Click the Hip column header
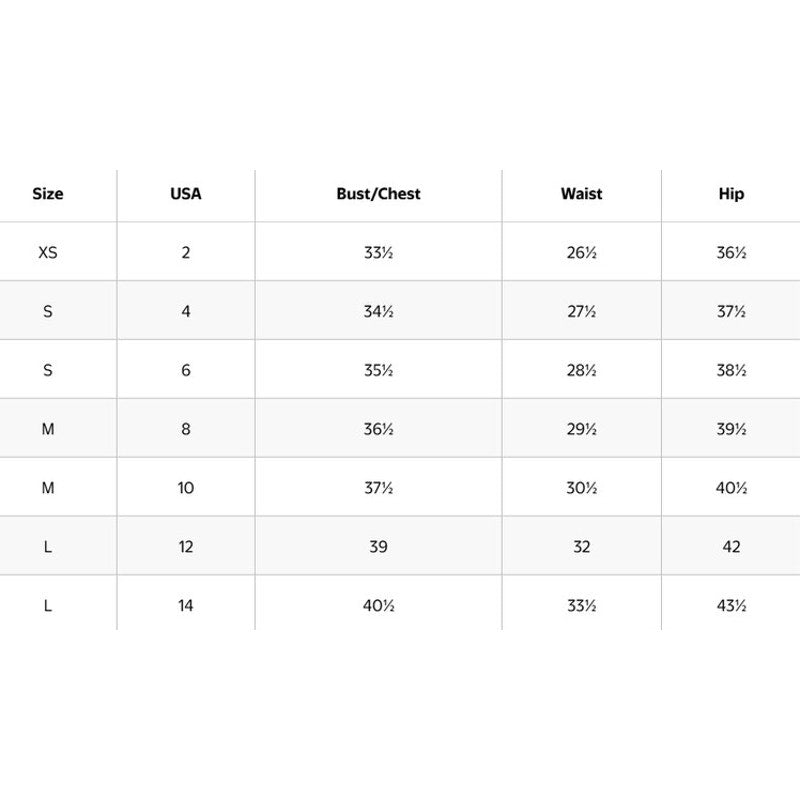800x800 pixels. [731, 194]
